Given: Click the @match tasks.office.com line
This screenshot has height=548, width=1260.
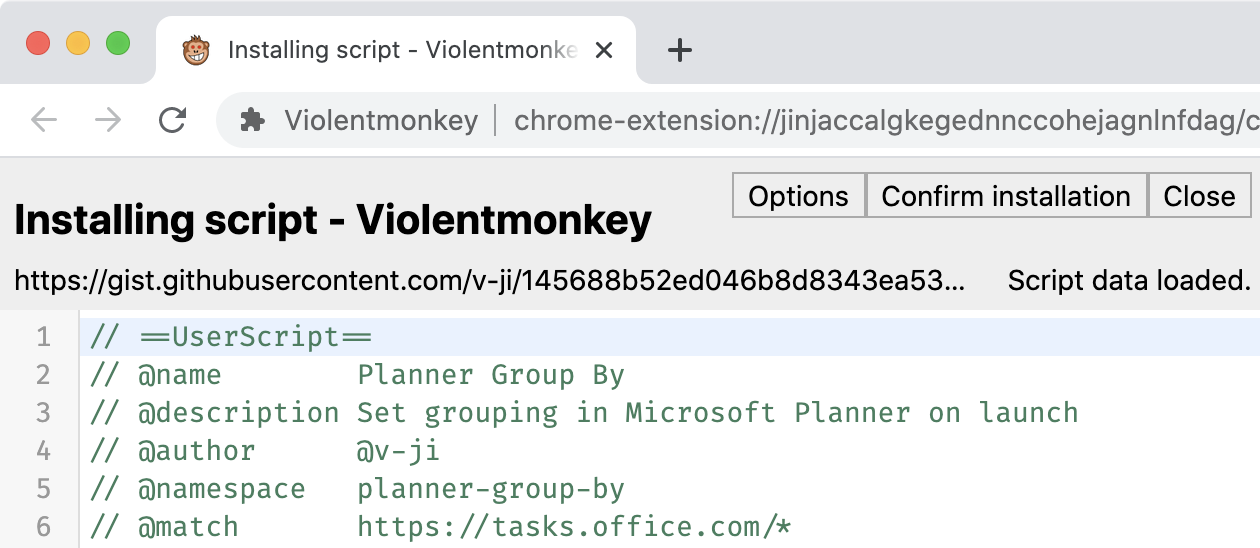Looking at the screenshot, I should [x=441, y=527].
